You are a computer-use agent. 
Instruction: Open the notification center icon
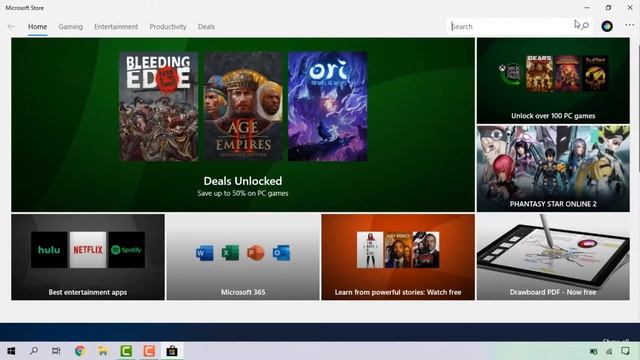(625, 351)
